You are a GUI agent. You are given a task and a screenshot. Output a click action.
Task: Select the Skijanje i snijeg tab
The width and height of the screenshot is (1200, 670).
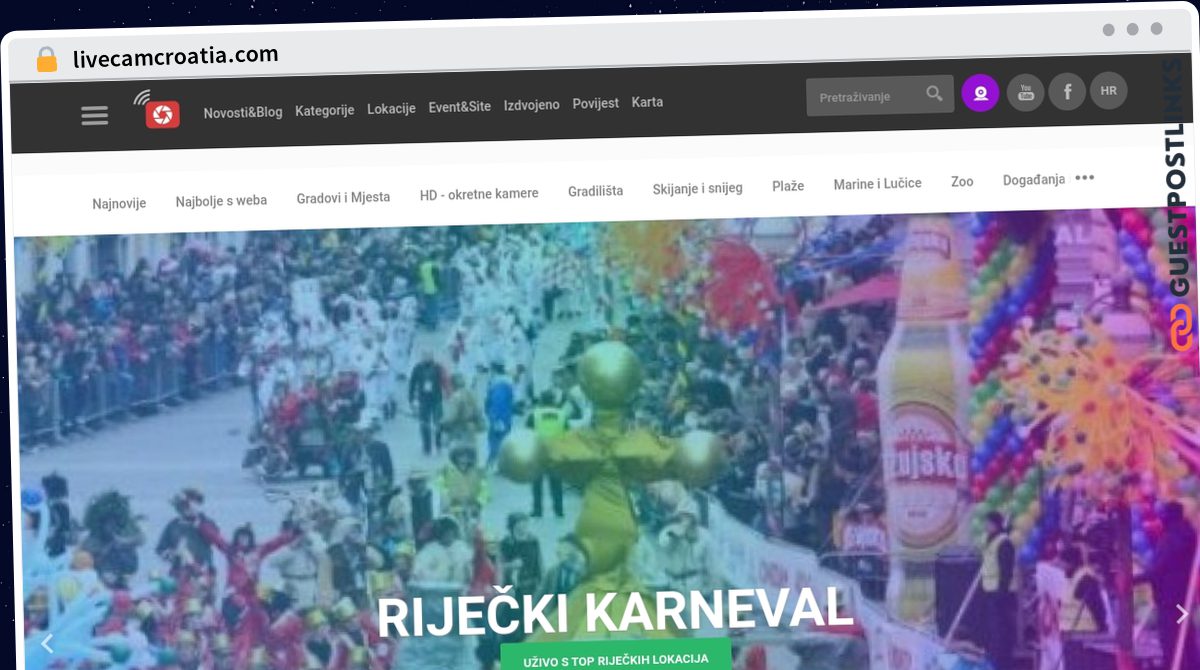coord(697,188)
